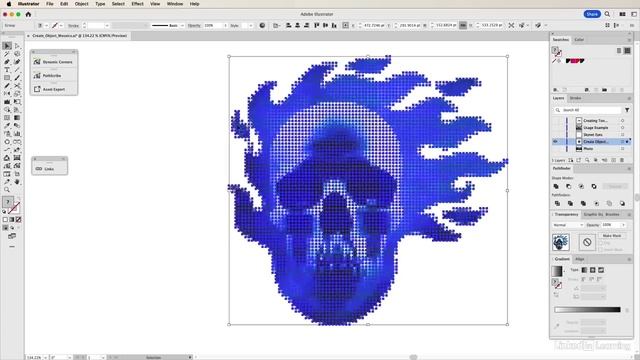640x360 pixels.
Task: Open the control bar opacity dropdown arrow
Action: tap(225, 25)
